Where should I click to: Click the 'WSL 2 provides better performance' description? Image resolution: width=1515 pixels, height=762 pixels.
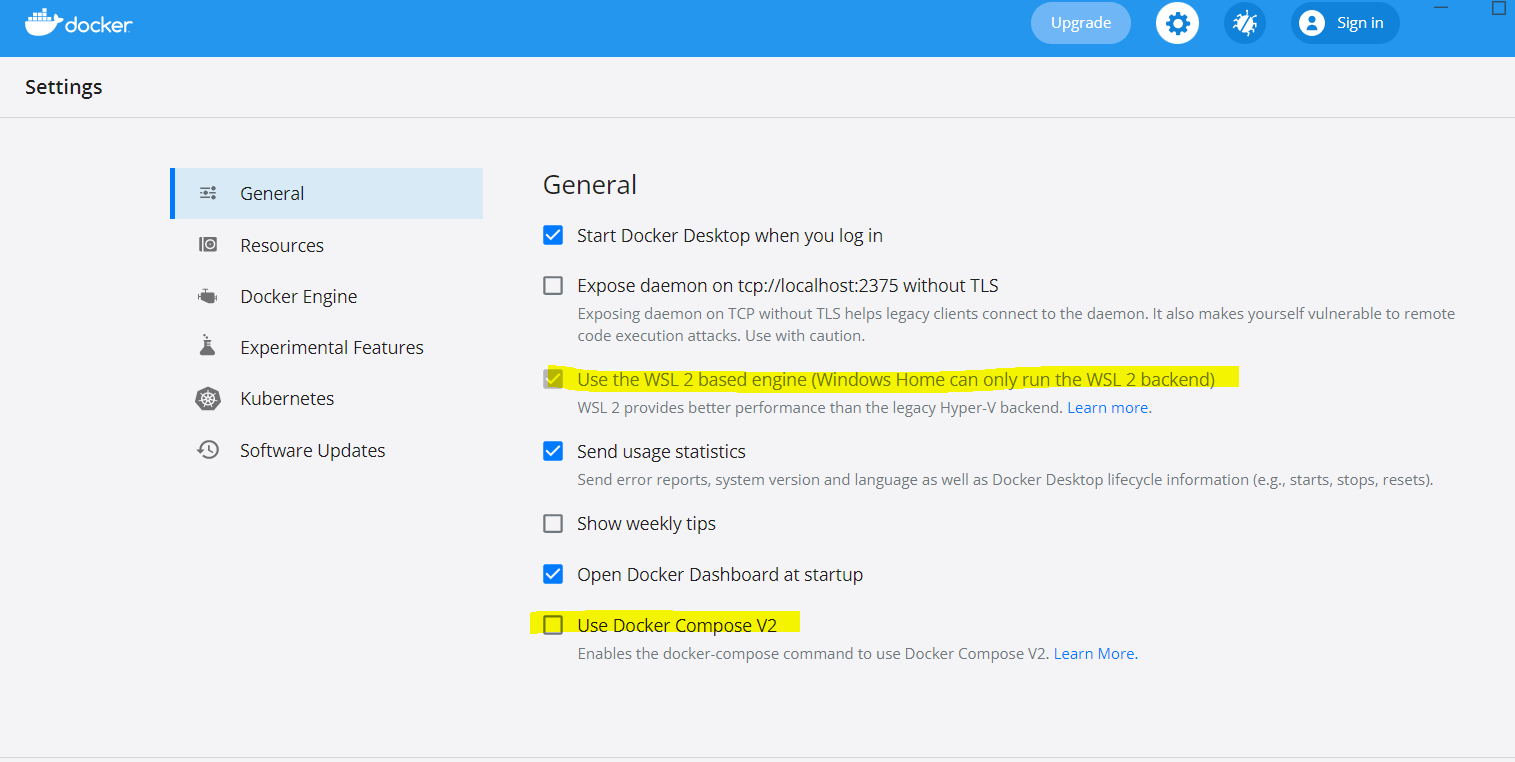tap(820, 408)
